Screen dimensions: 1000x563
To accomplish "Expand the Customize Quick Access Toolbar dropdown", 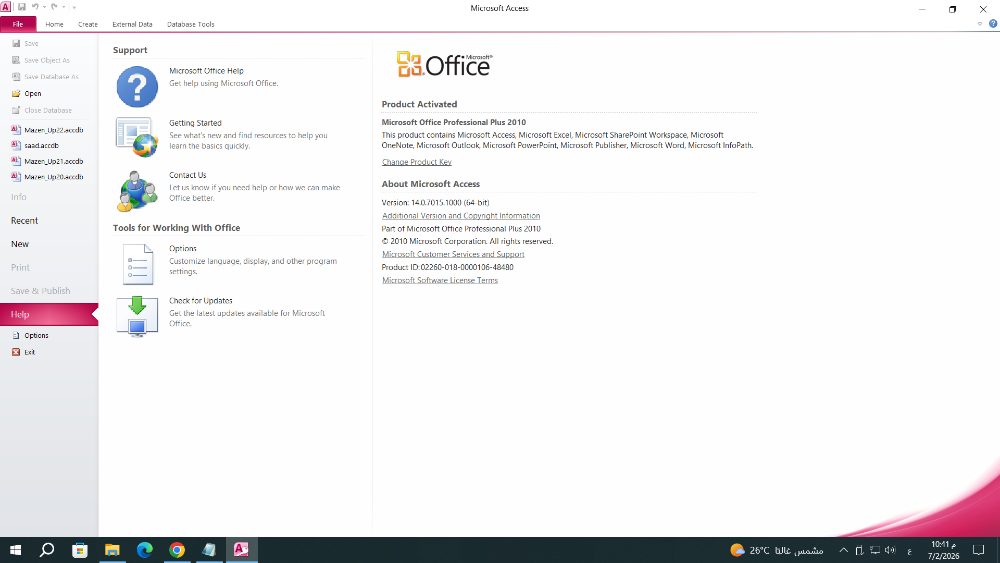I will pos(75,8).
